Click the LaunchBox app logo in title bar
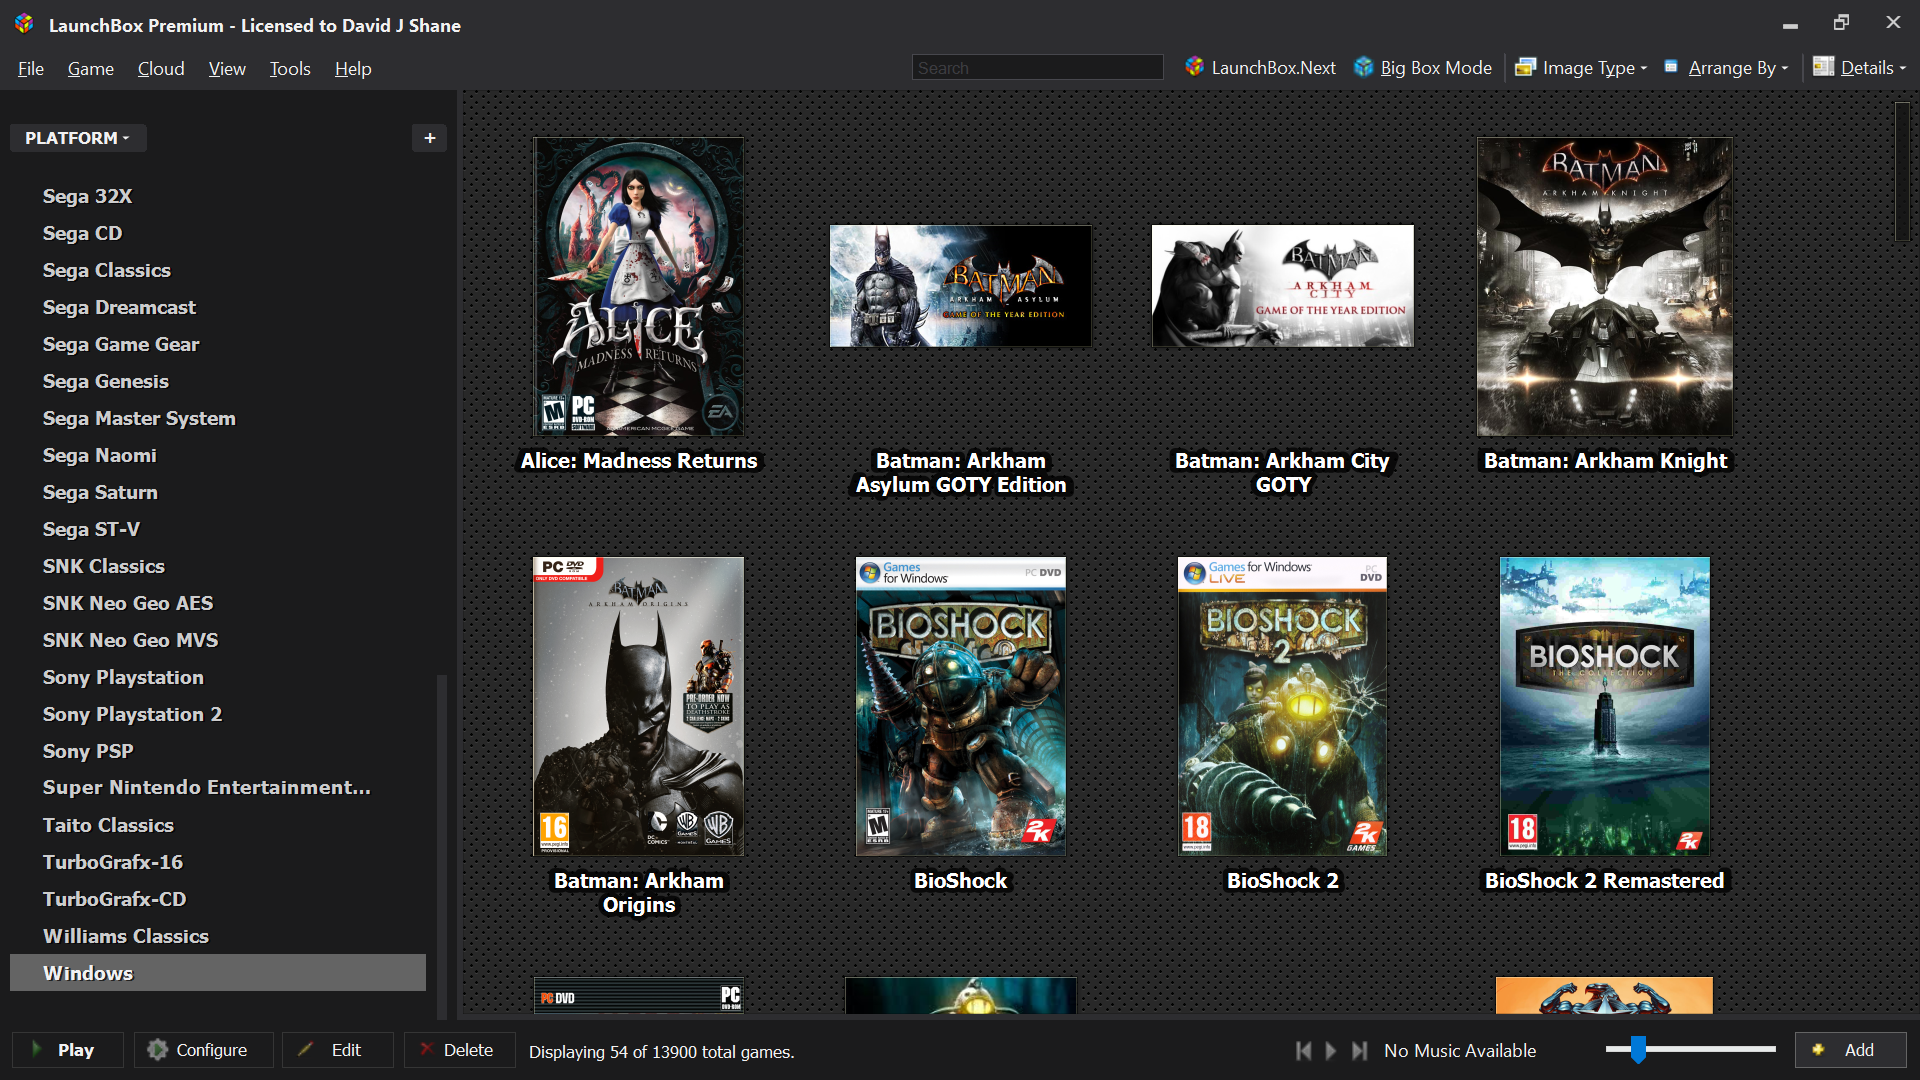The image size is (1920, 1080). [24, 24]
